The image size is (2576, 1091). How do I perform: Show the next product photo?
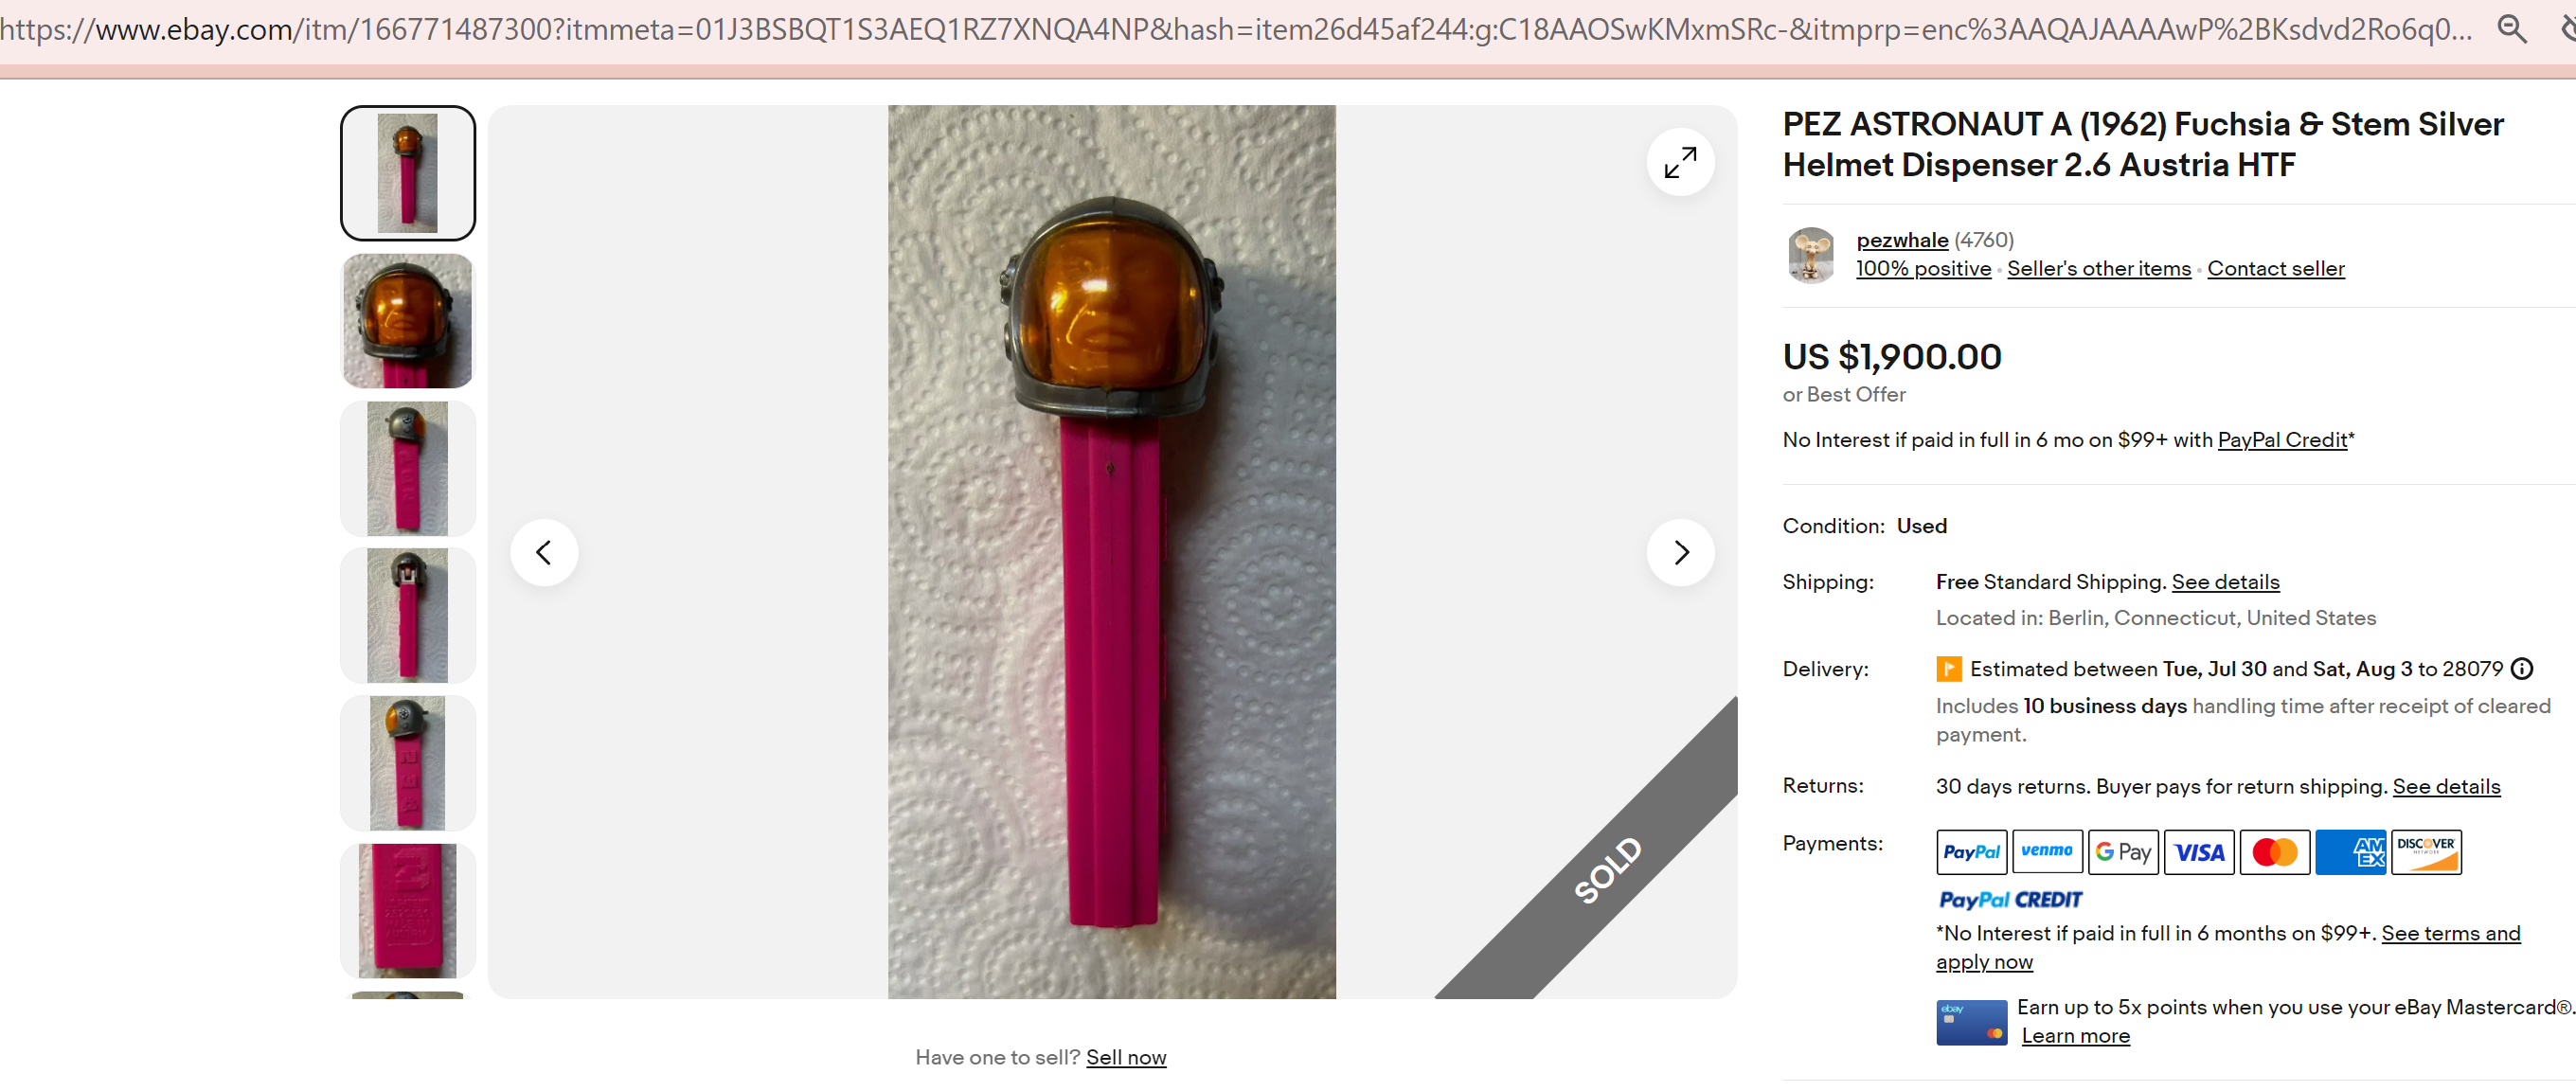(1680, 552)
